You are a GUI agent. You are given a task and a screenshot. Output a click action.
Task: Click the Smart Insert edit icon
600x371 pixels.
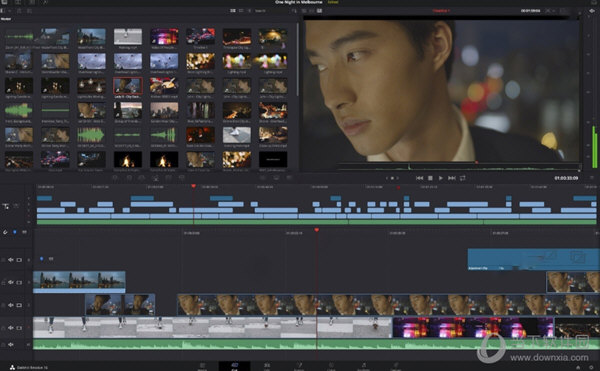tap(115, 178)
